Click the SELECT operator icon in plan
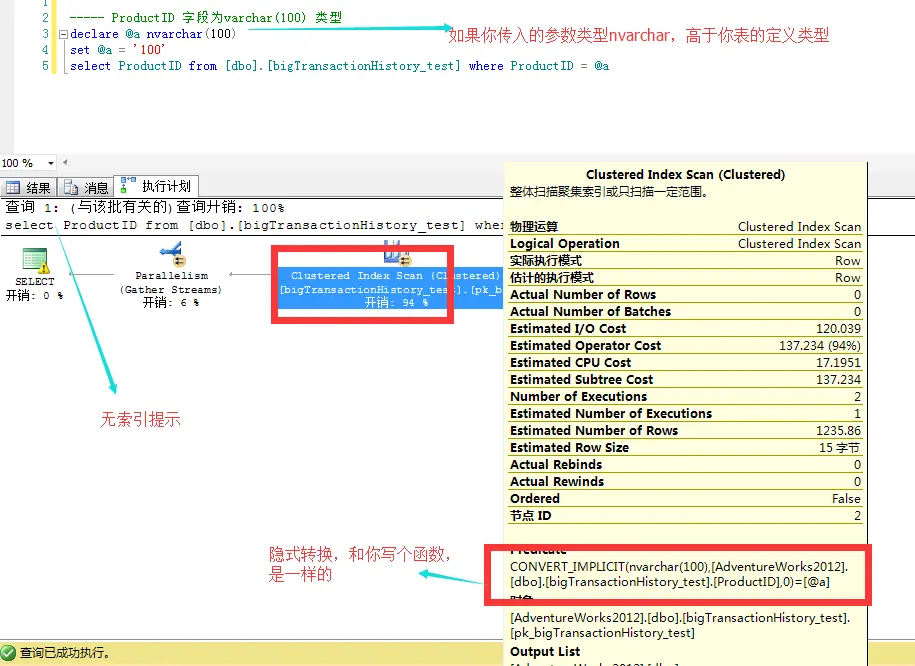The image size is (915, 666). click(35, 260)
